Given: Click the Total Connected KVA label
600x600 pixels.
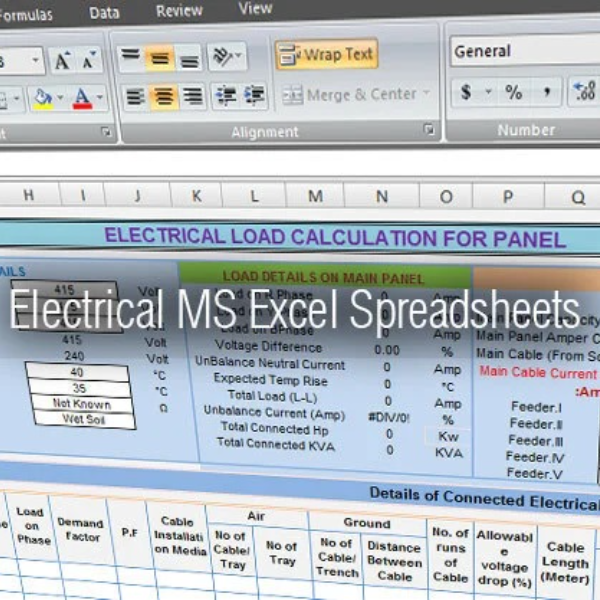Looking at the screenshot, I should 276,444.
